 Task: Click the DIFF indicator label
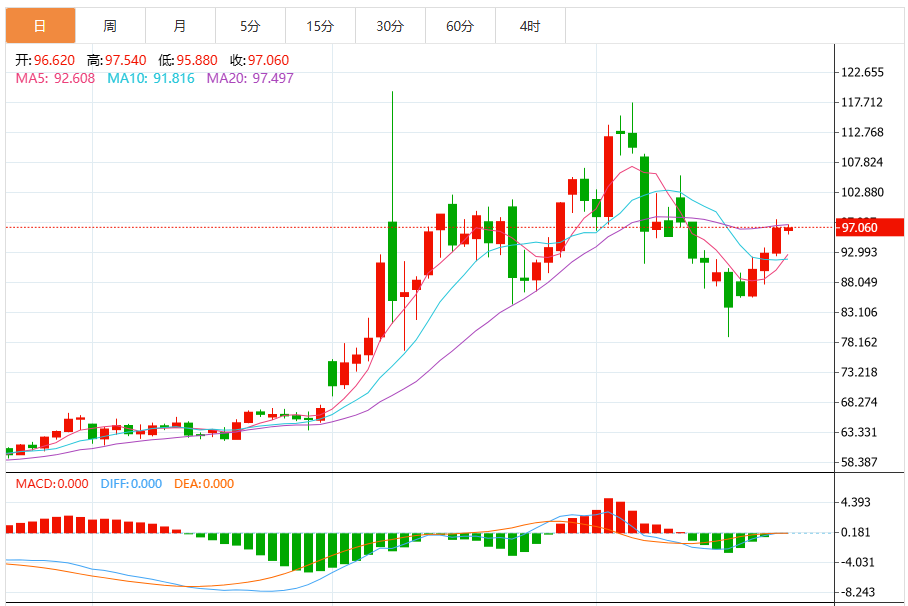[x=131, y=484]
